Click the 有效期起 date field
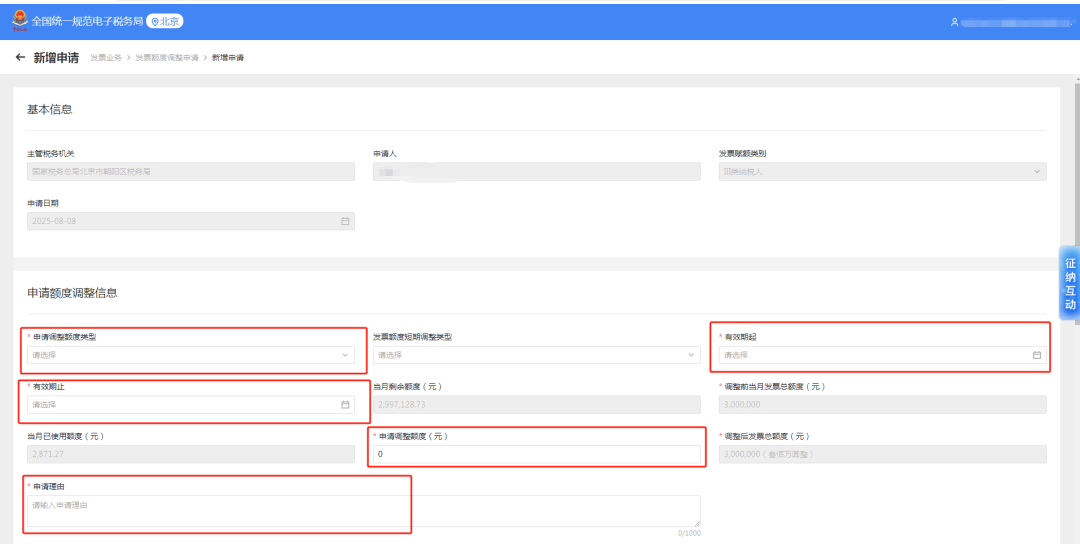 [870, 355]
